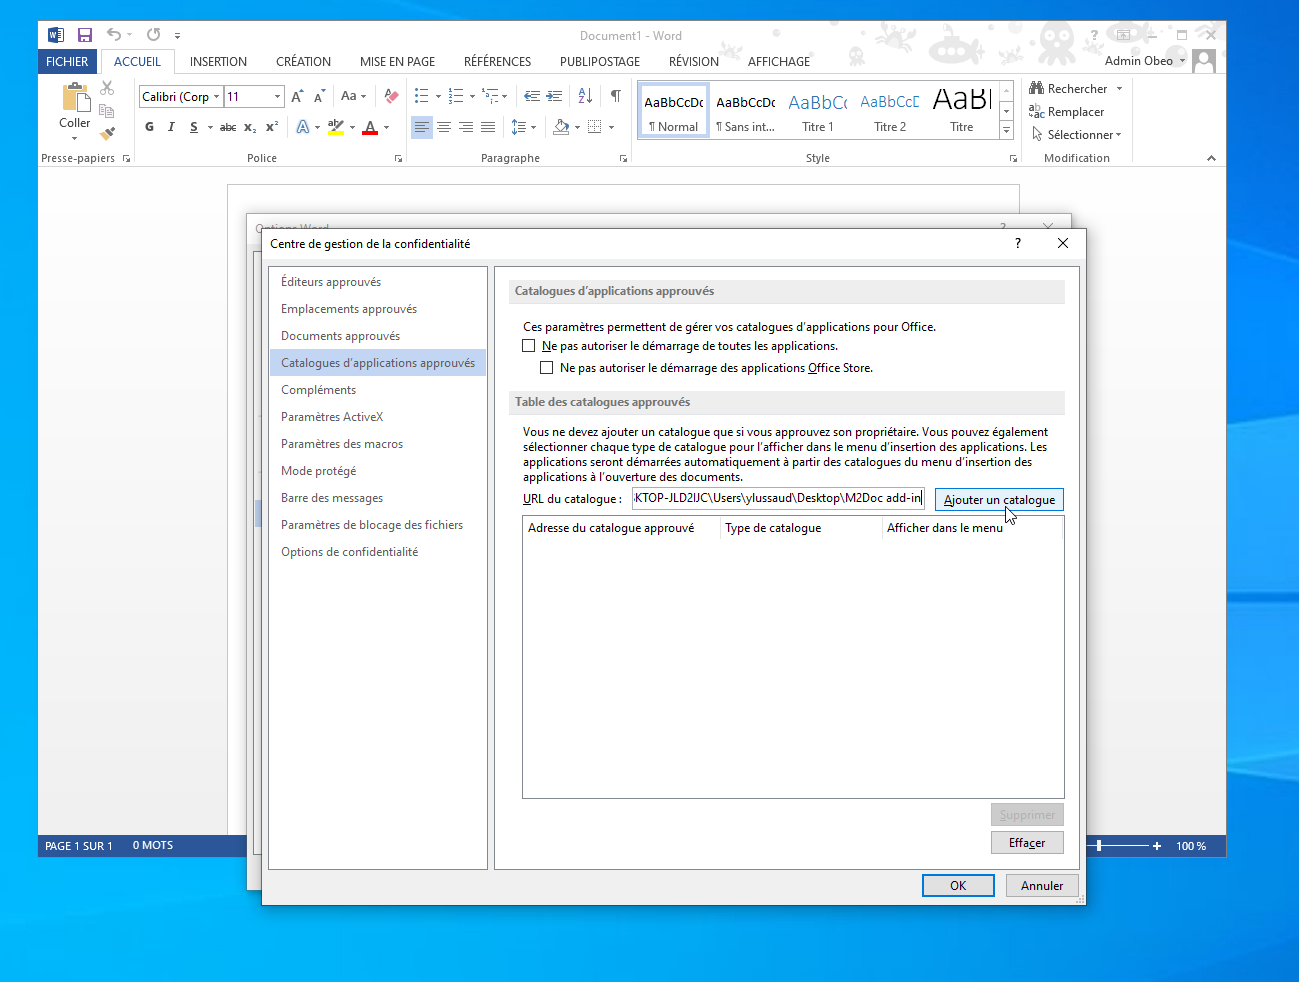Click the subscript x₂ icon
This screenshot has height=982, width=1299.
(x=250, y=127)
